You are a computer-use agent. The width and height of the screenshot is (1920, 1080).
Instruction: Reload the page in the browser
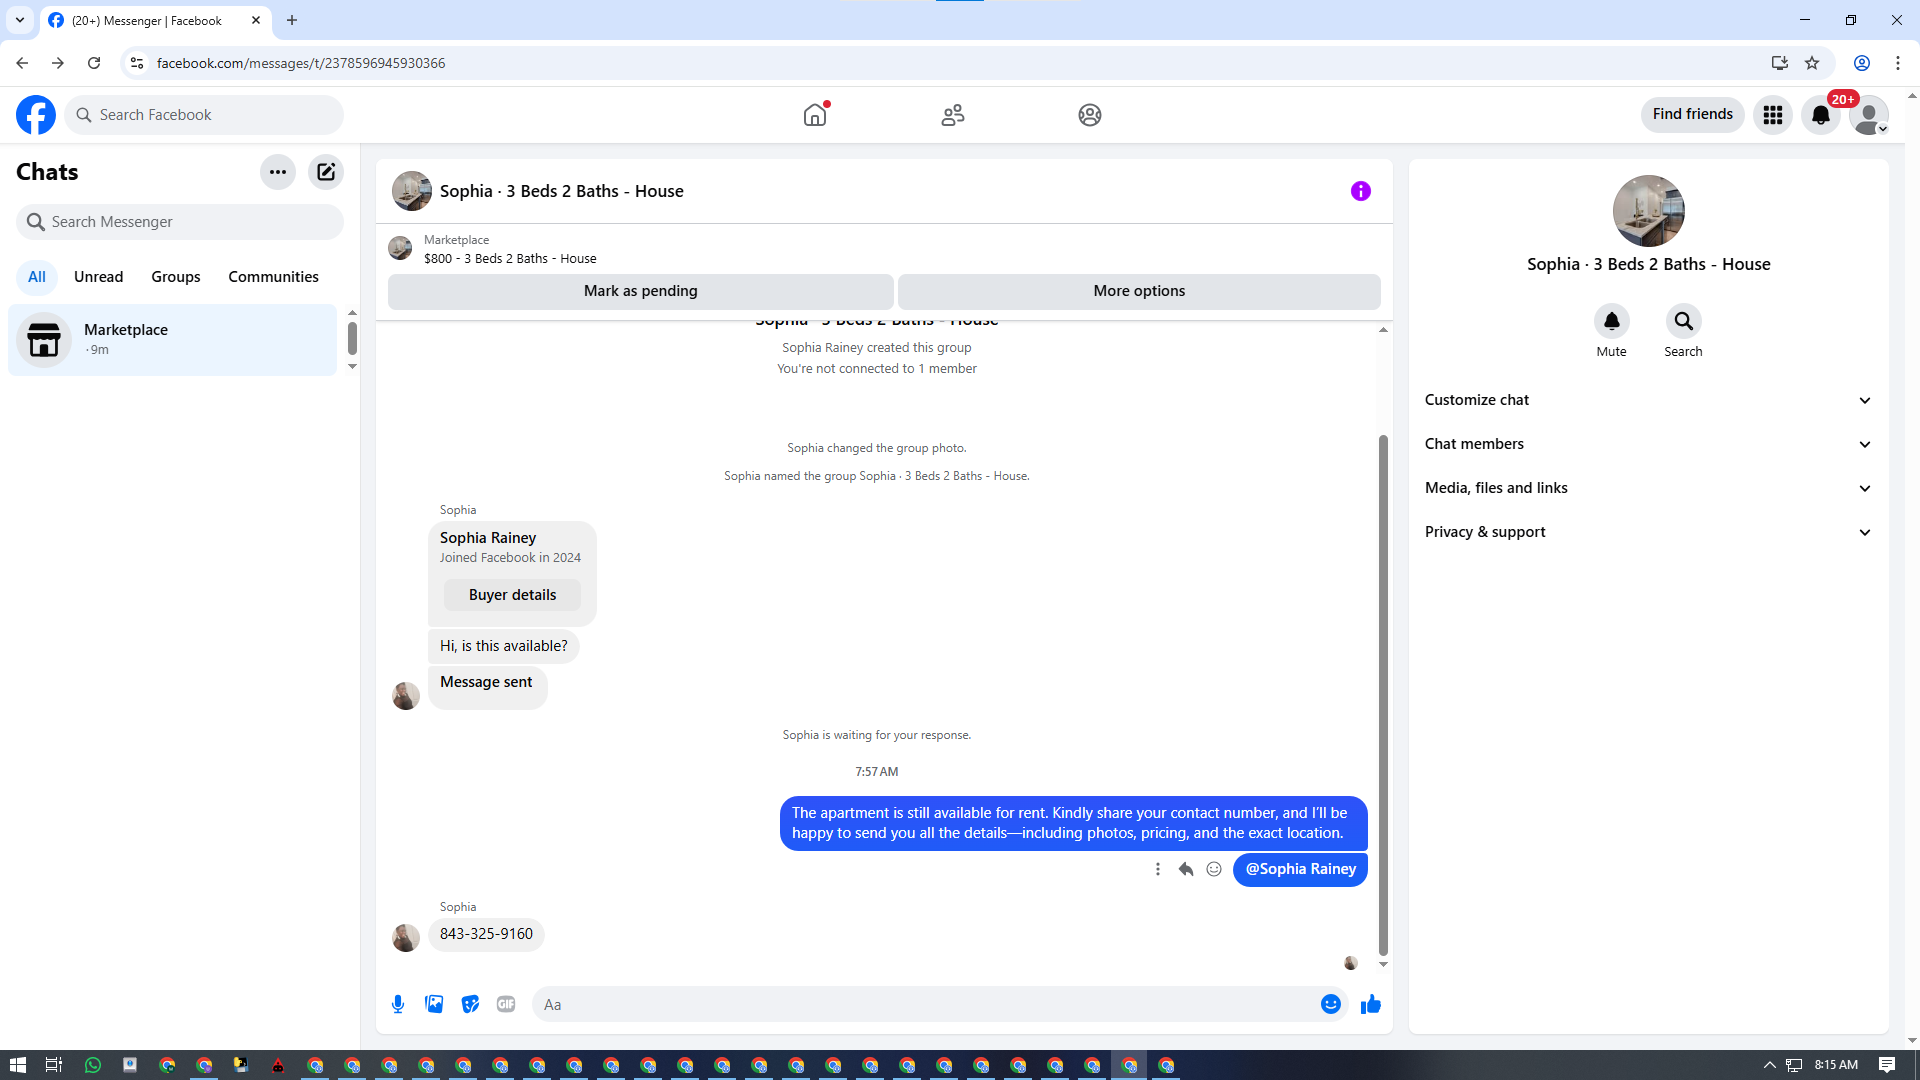click(94, 63)
